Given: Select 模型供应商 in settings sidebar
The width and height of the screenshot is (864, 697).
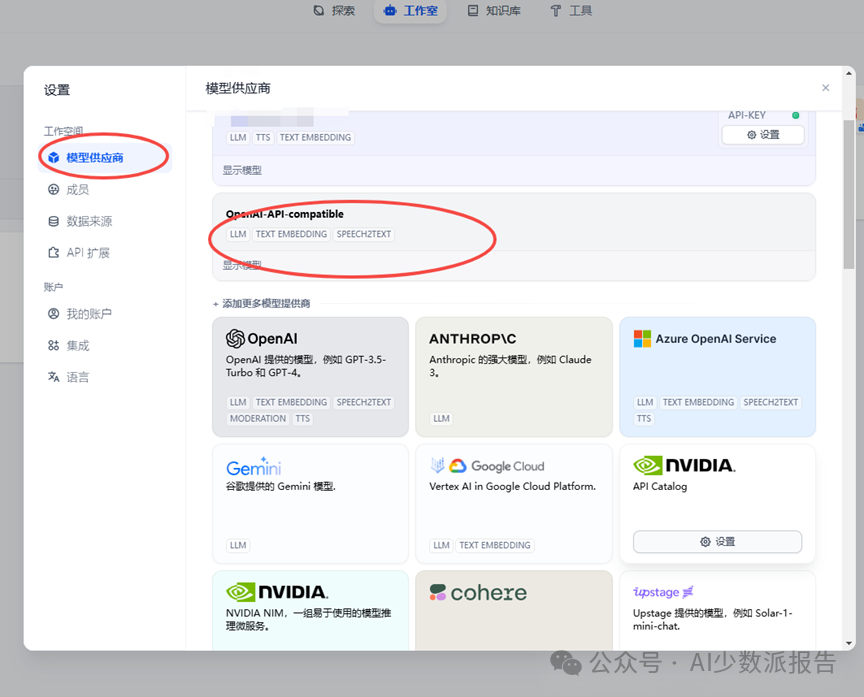Looking at the screenshot, I should point(105,158).
